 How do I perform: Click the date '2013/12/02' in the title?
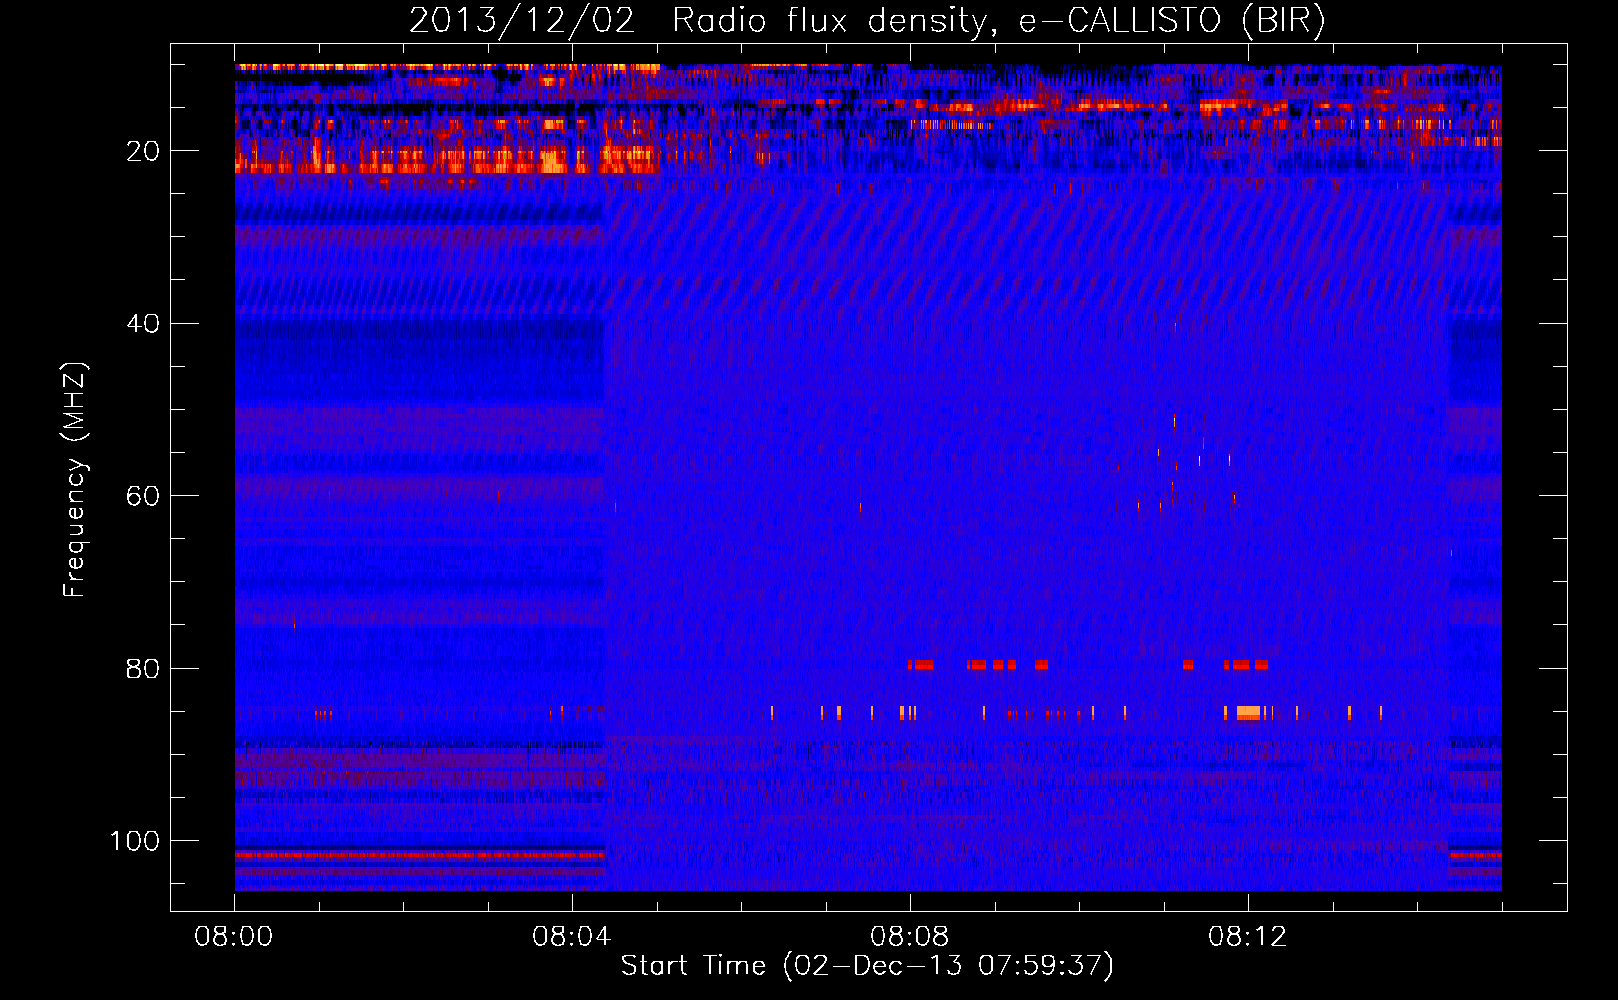[x=522, y=21]
